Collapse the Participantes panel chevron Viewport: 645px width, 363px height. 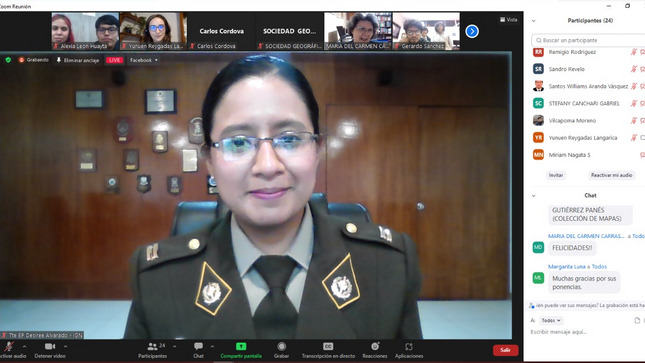534,21
